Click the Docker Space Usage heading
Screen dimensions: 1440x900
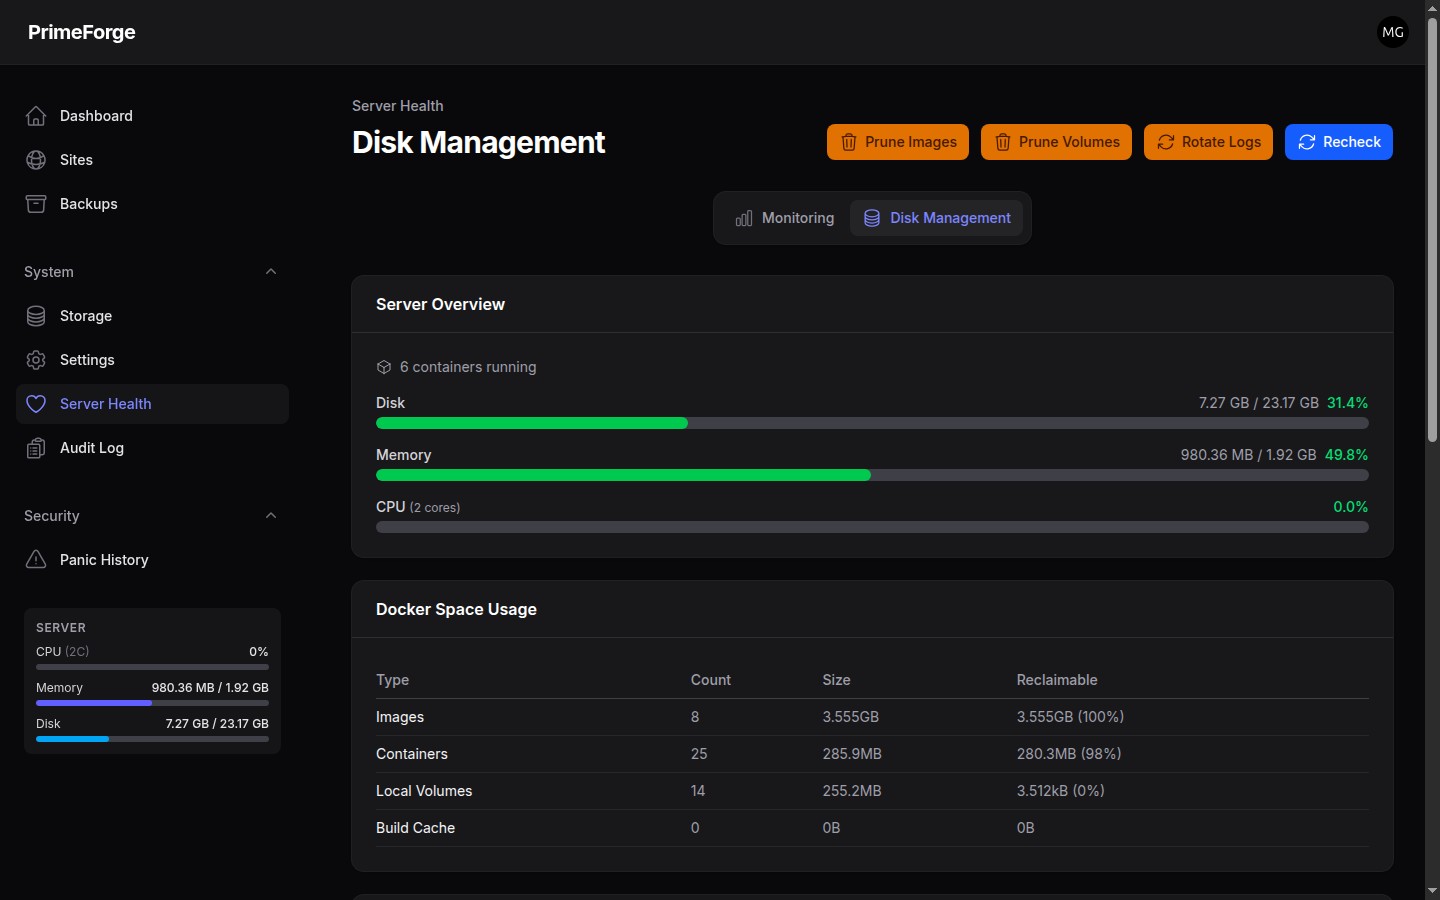456,610
